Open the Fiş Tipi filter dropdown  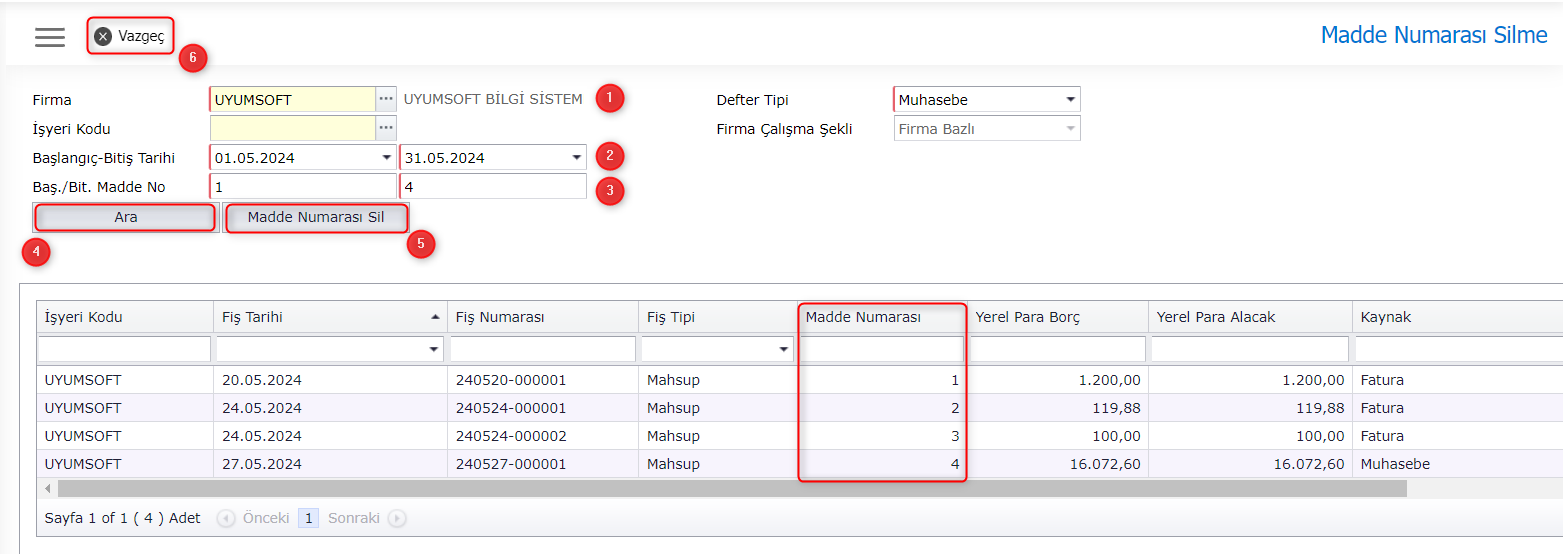[784, 350]
